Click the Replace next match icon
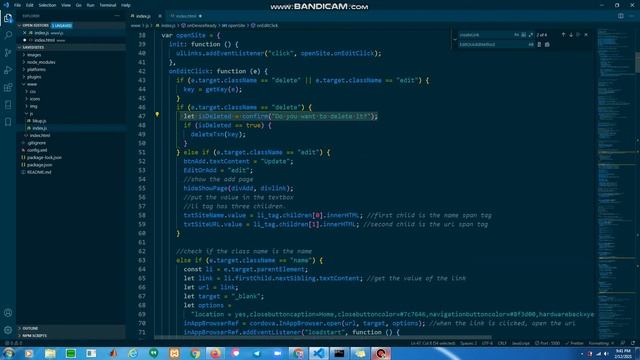Viewport: 640px width, 360px height. (540, 44)
